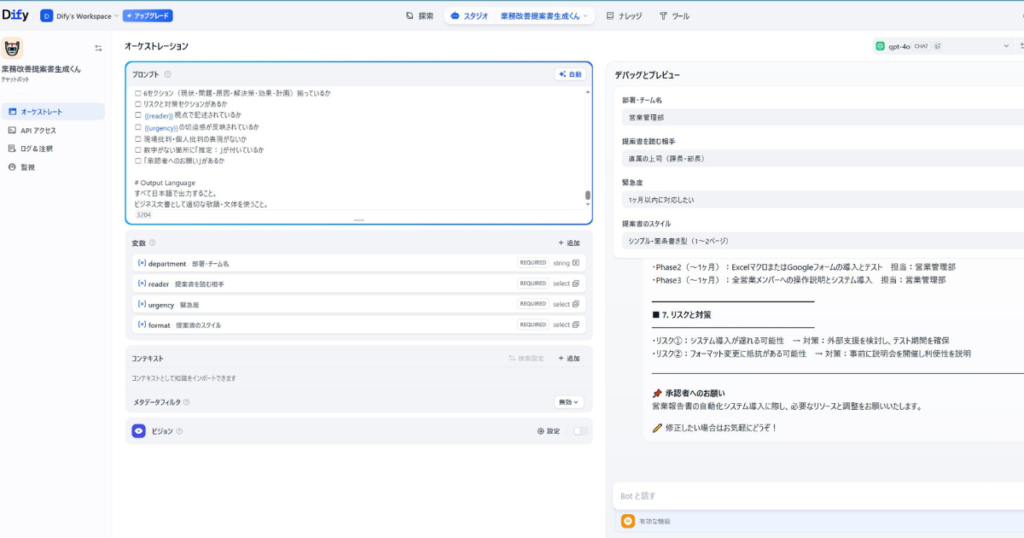Image resolution: width=1024 pixels, height=538 pixels.
Task: Click the prompt scrollbar down arrow
Action: [588, 204]
